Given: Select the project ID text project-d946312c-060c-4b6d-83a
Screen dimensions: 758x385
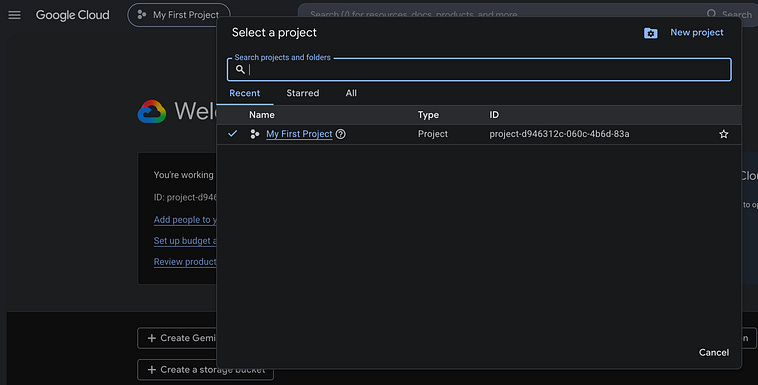Looking at the screenshot, I should 559,134.
